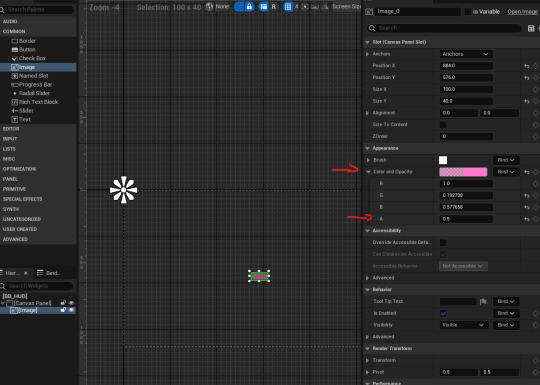Check Override Accessible Defaults
Image resolution: width=540 pixels, height=385 pixels.
coord(443,243)
